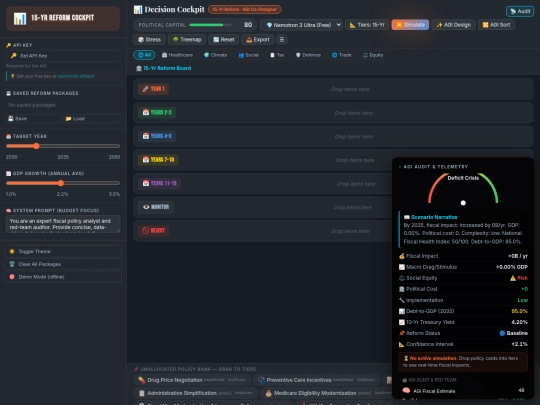Click the Political Cost row
Viewport: 540px width, 405px height.
tap(463, 289)
